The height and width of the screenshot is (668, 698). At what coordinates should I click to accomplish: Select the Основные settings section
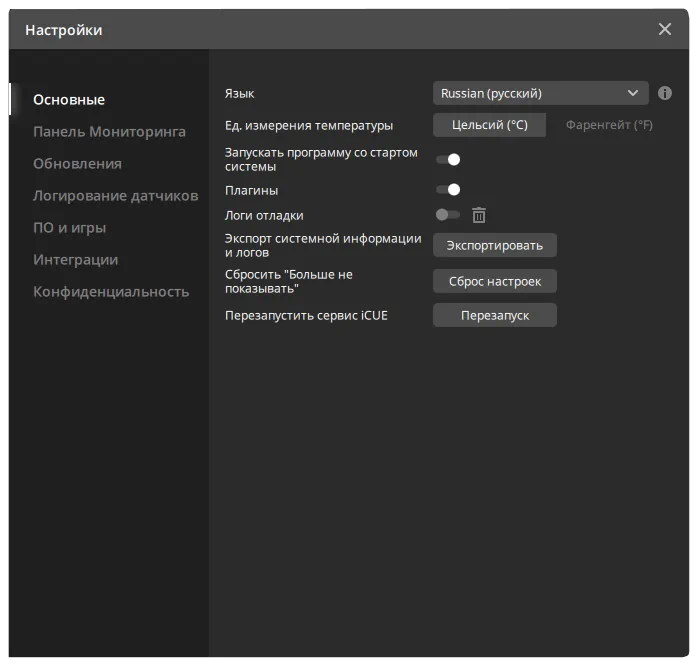(69, 100)
